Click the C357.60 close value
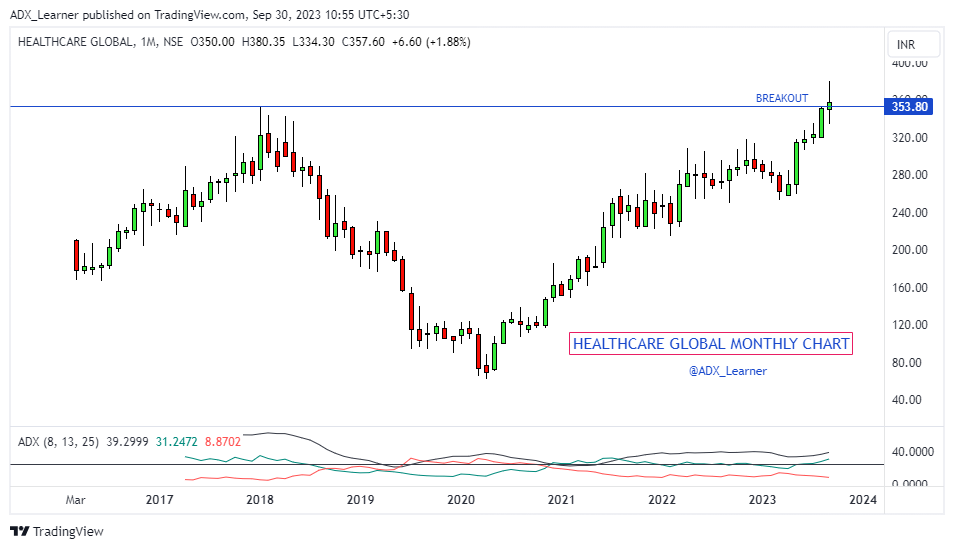 coord(363,42)
